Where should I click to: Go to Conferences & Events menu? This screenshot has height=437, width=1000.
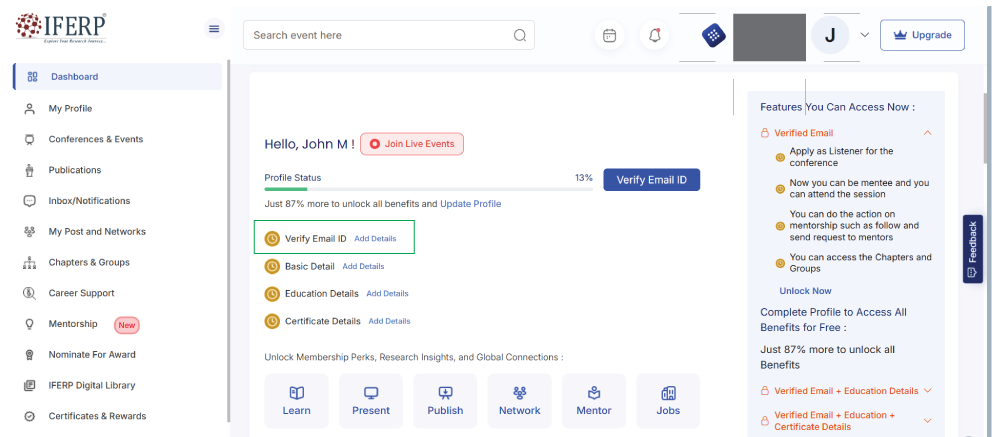pyautogui.click(x=95, y=139)
